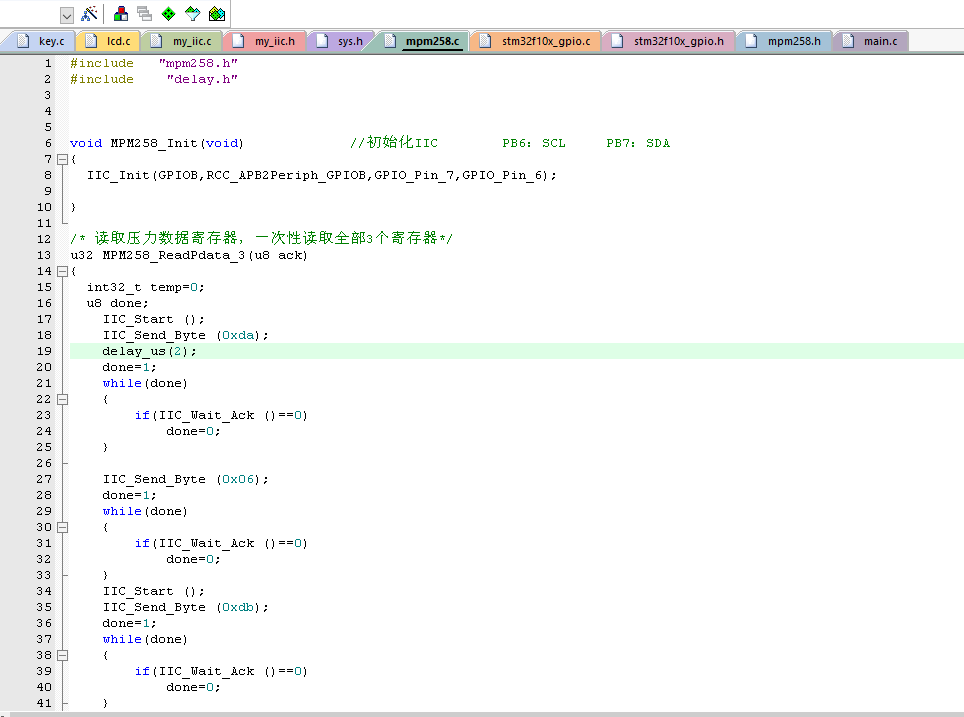Click the Select Software Packs icon
Image resolution: width=964 pixels, height=717 pixels.
coord(192,14)
